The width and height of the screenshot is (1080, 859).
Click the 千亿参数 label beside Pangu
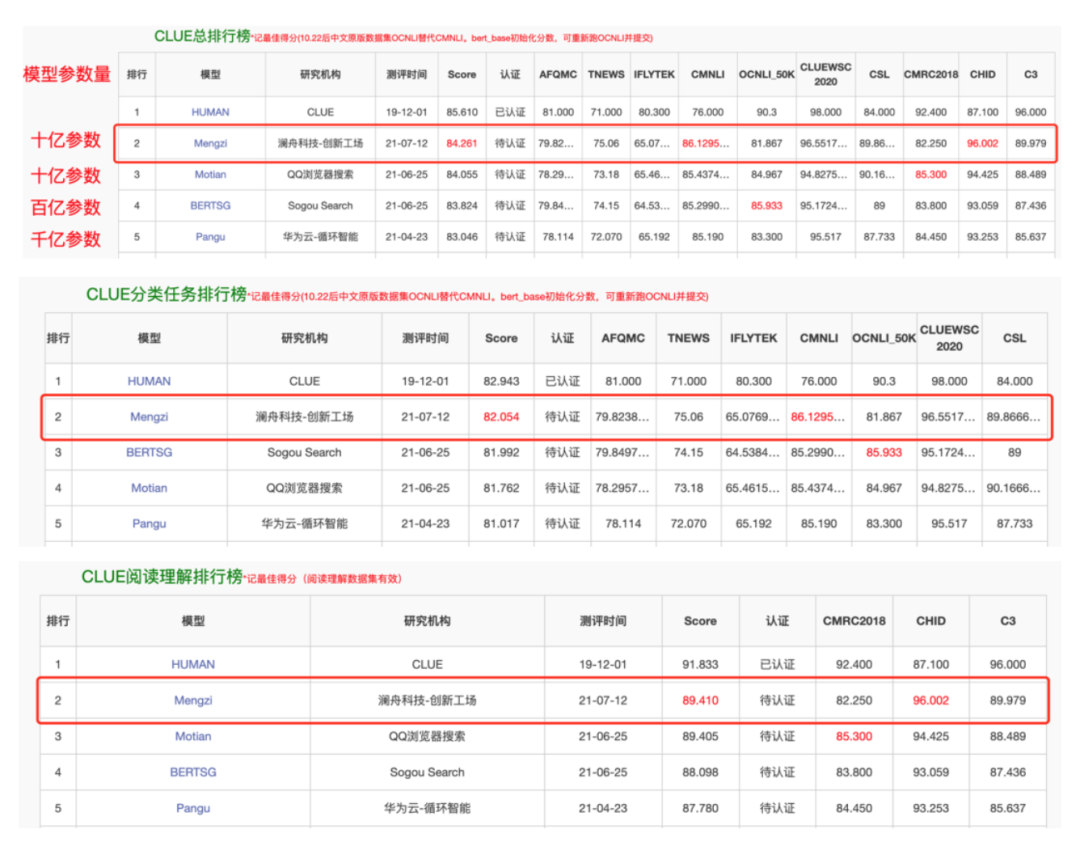(x=66, y=239)
